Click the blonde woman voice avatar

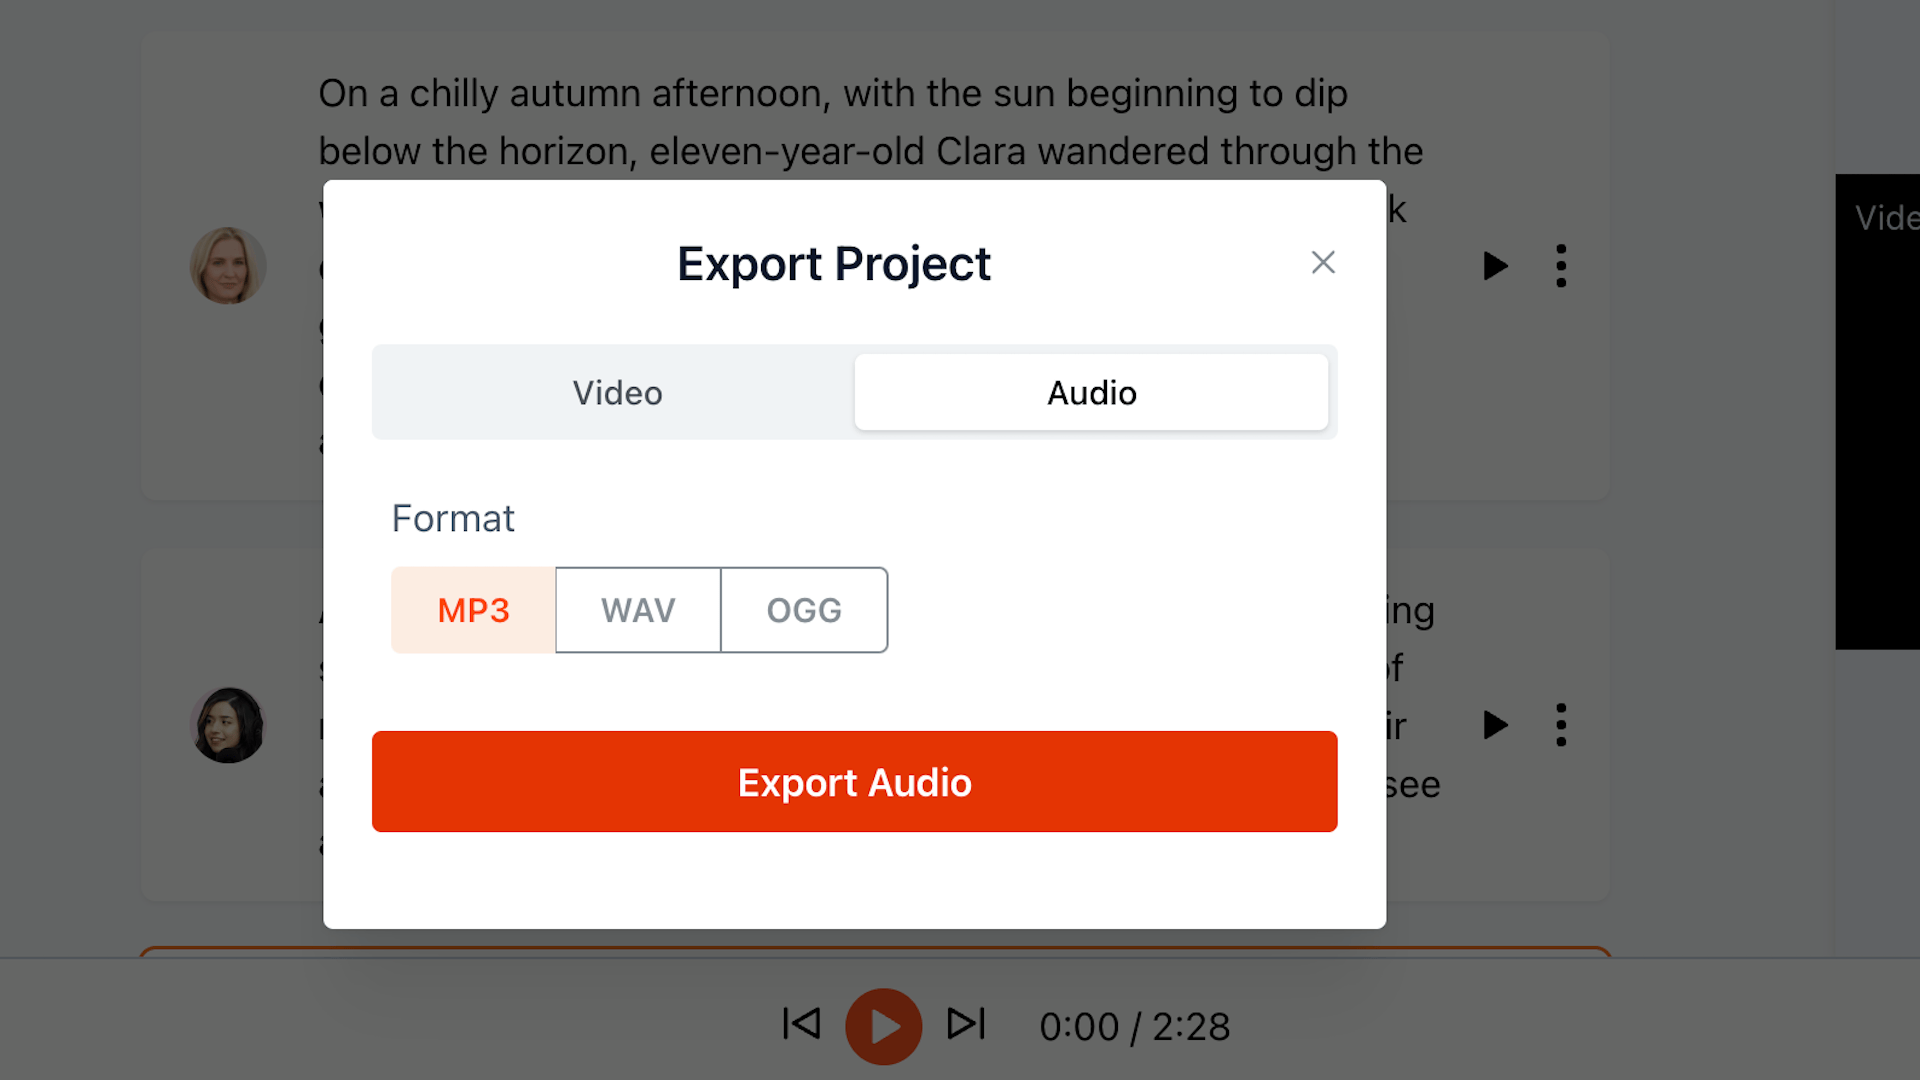tap(228, 266)
